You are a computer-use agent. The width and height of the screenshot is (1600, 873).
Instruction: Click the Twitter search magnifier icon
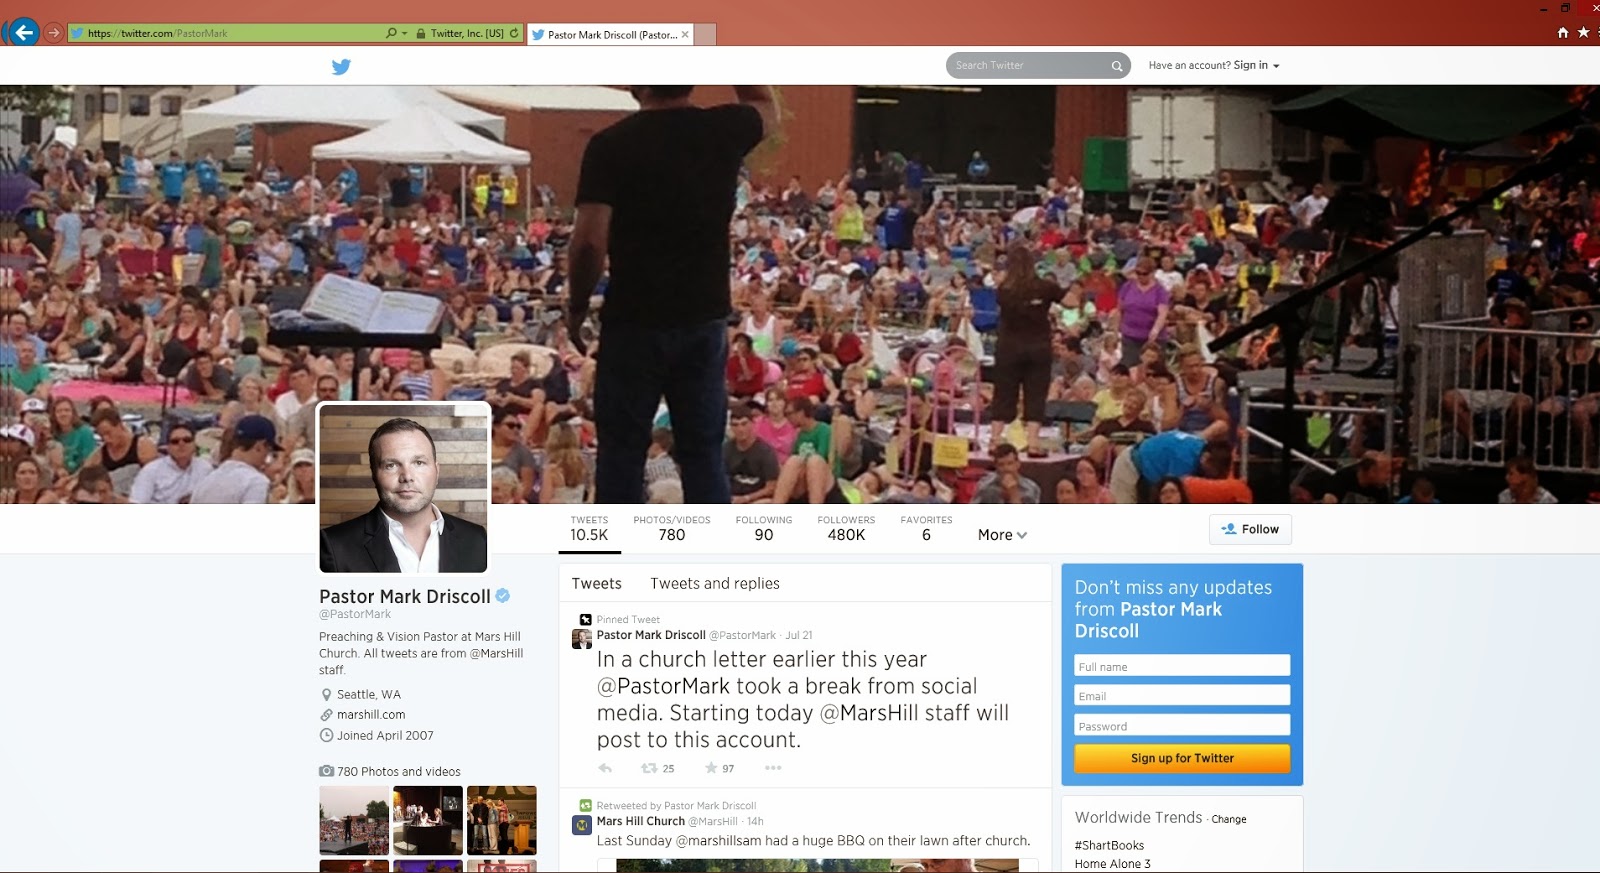(x=1117, y=66)
